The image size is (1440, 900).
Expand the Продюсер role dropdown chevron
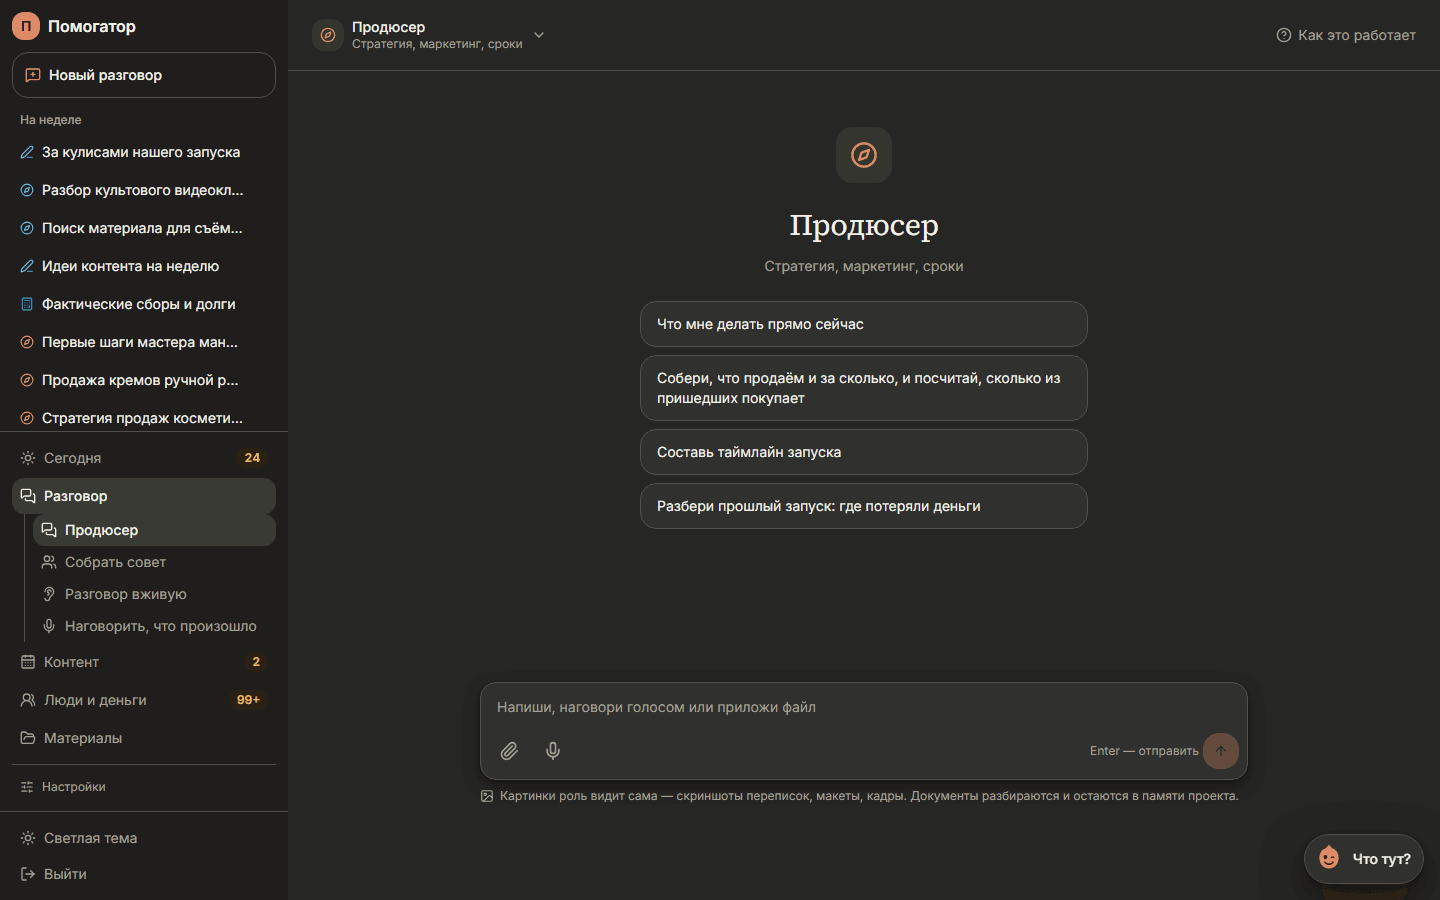[539, 35]
